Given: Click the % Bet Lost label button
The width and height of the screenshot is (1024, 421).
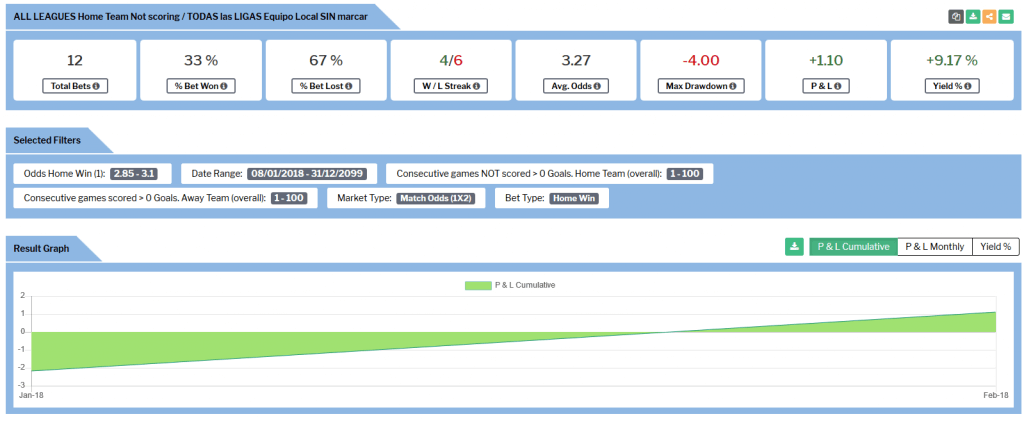Looking at the screenshot, I should point(326,86).
